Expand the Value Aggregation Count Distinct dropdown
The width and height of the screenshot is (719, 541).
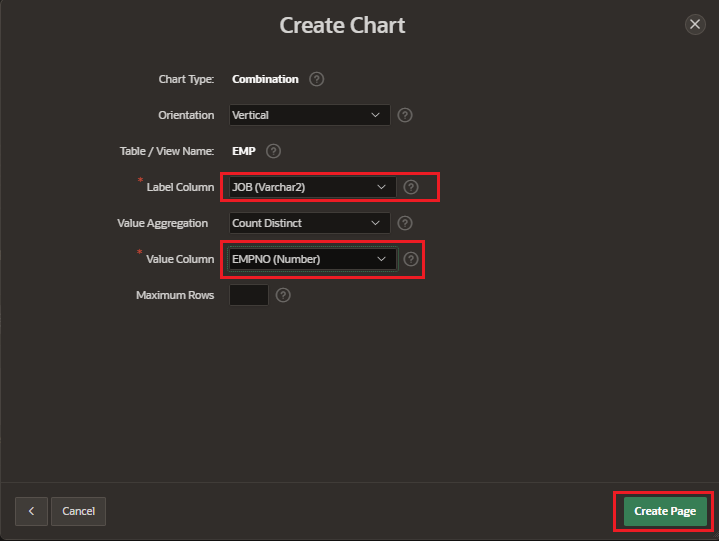click(309, 223)
